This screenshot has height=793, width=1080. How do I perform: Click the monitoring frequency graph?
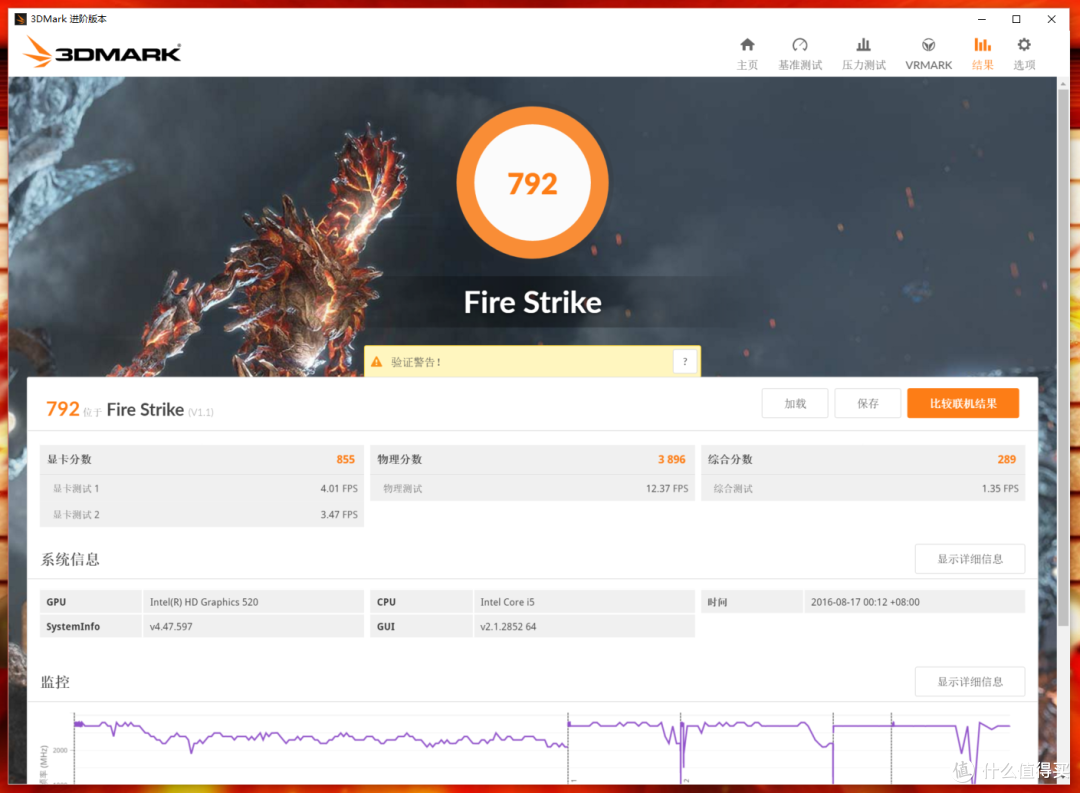point(541,748)
